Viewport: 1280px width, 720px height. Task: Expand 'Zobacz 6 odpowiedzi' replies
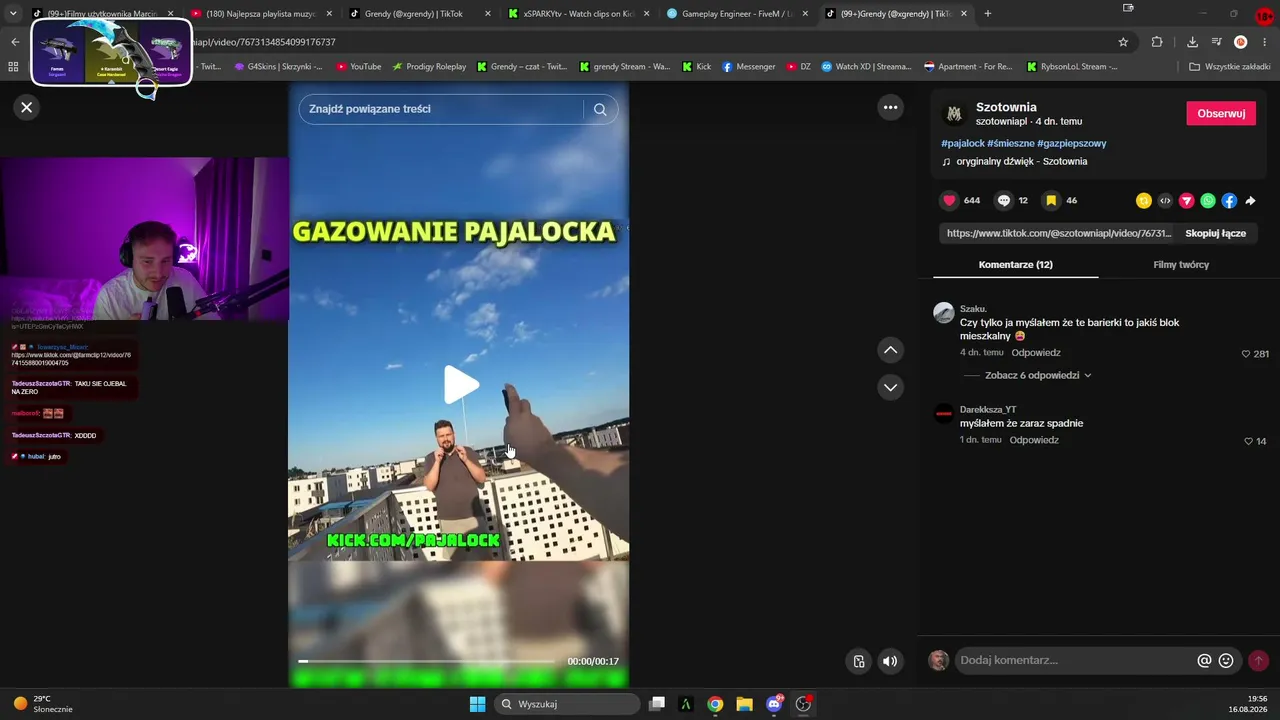(x=1038, y=375)
